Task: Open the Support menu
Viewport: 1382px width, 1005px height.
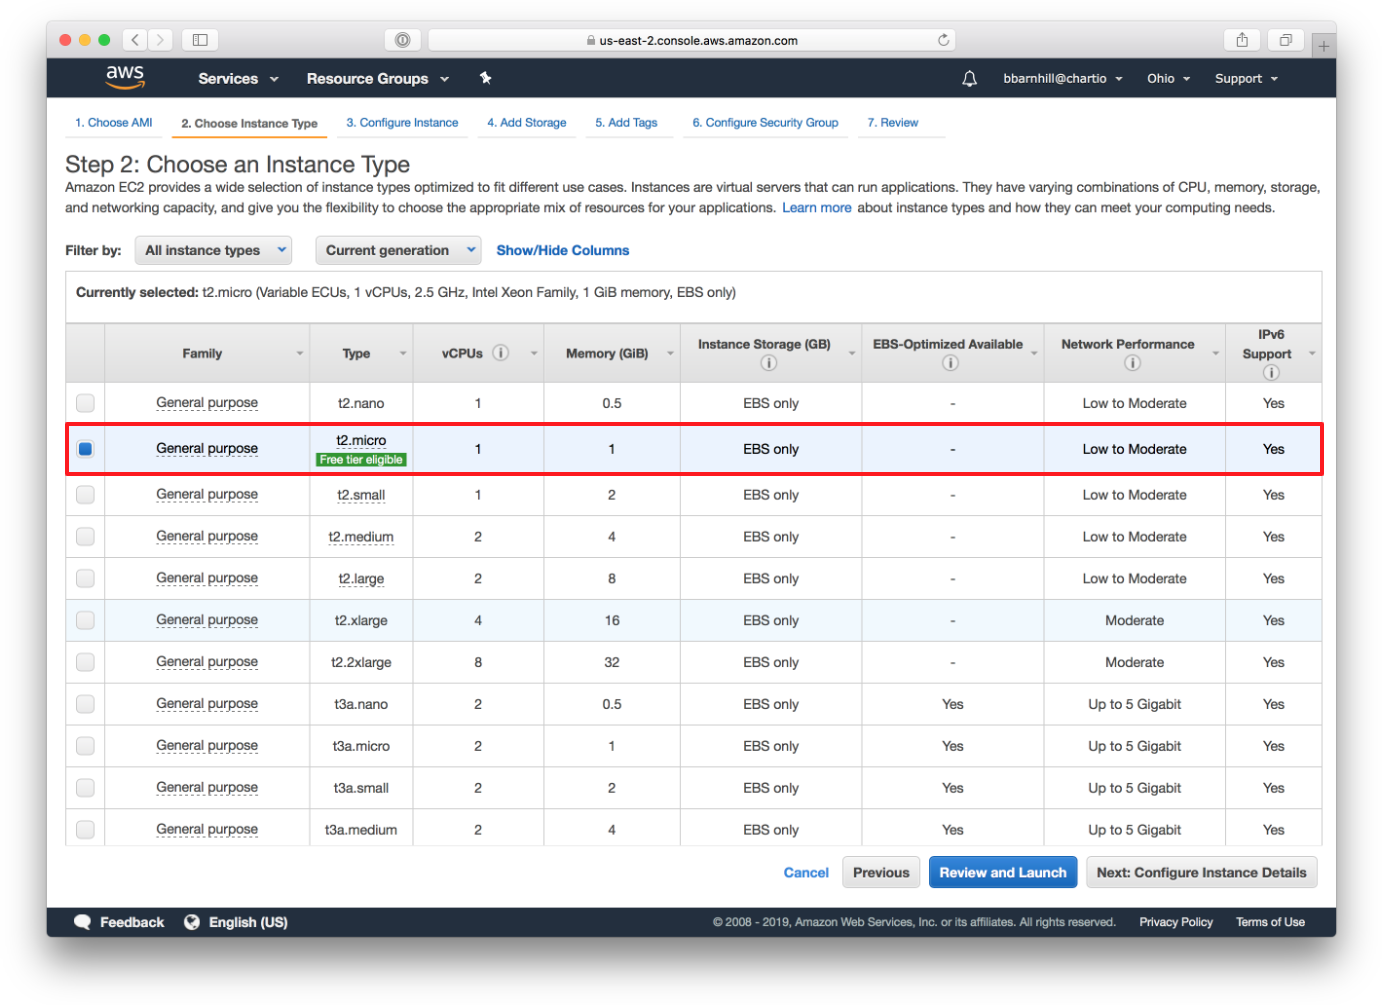Action: click(x=1246, y=78)
